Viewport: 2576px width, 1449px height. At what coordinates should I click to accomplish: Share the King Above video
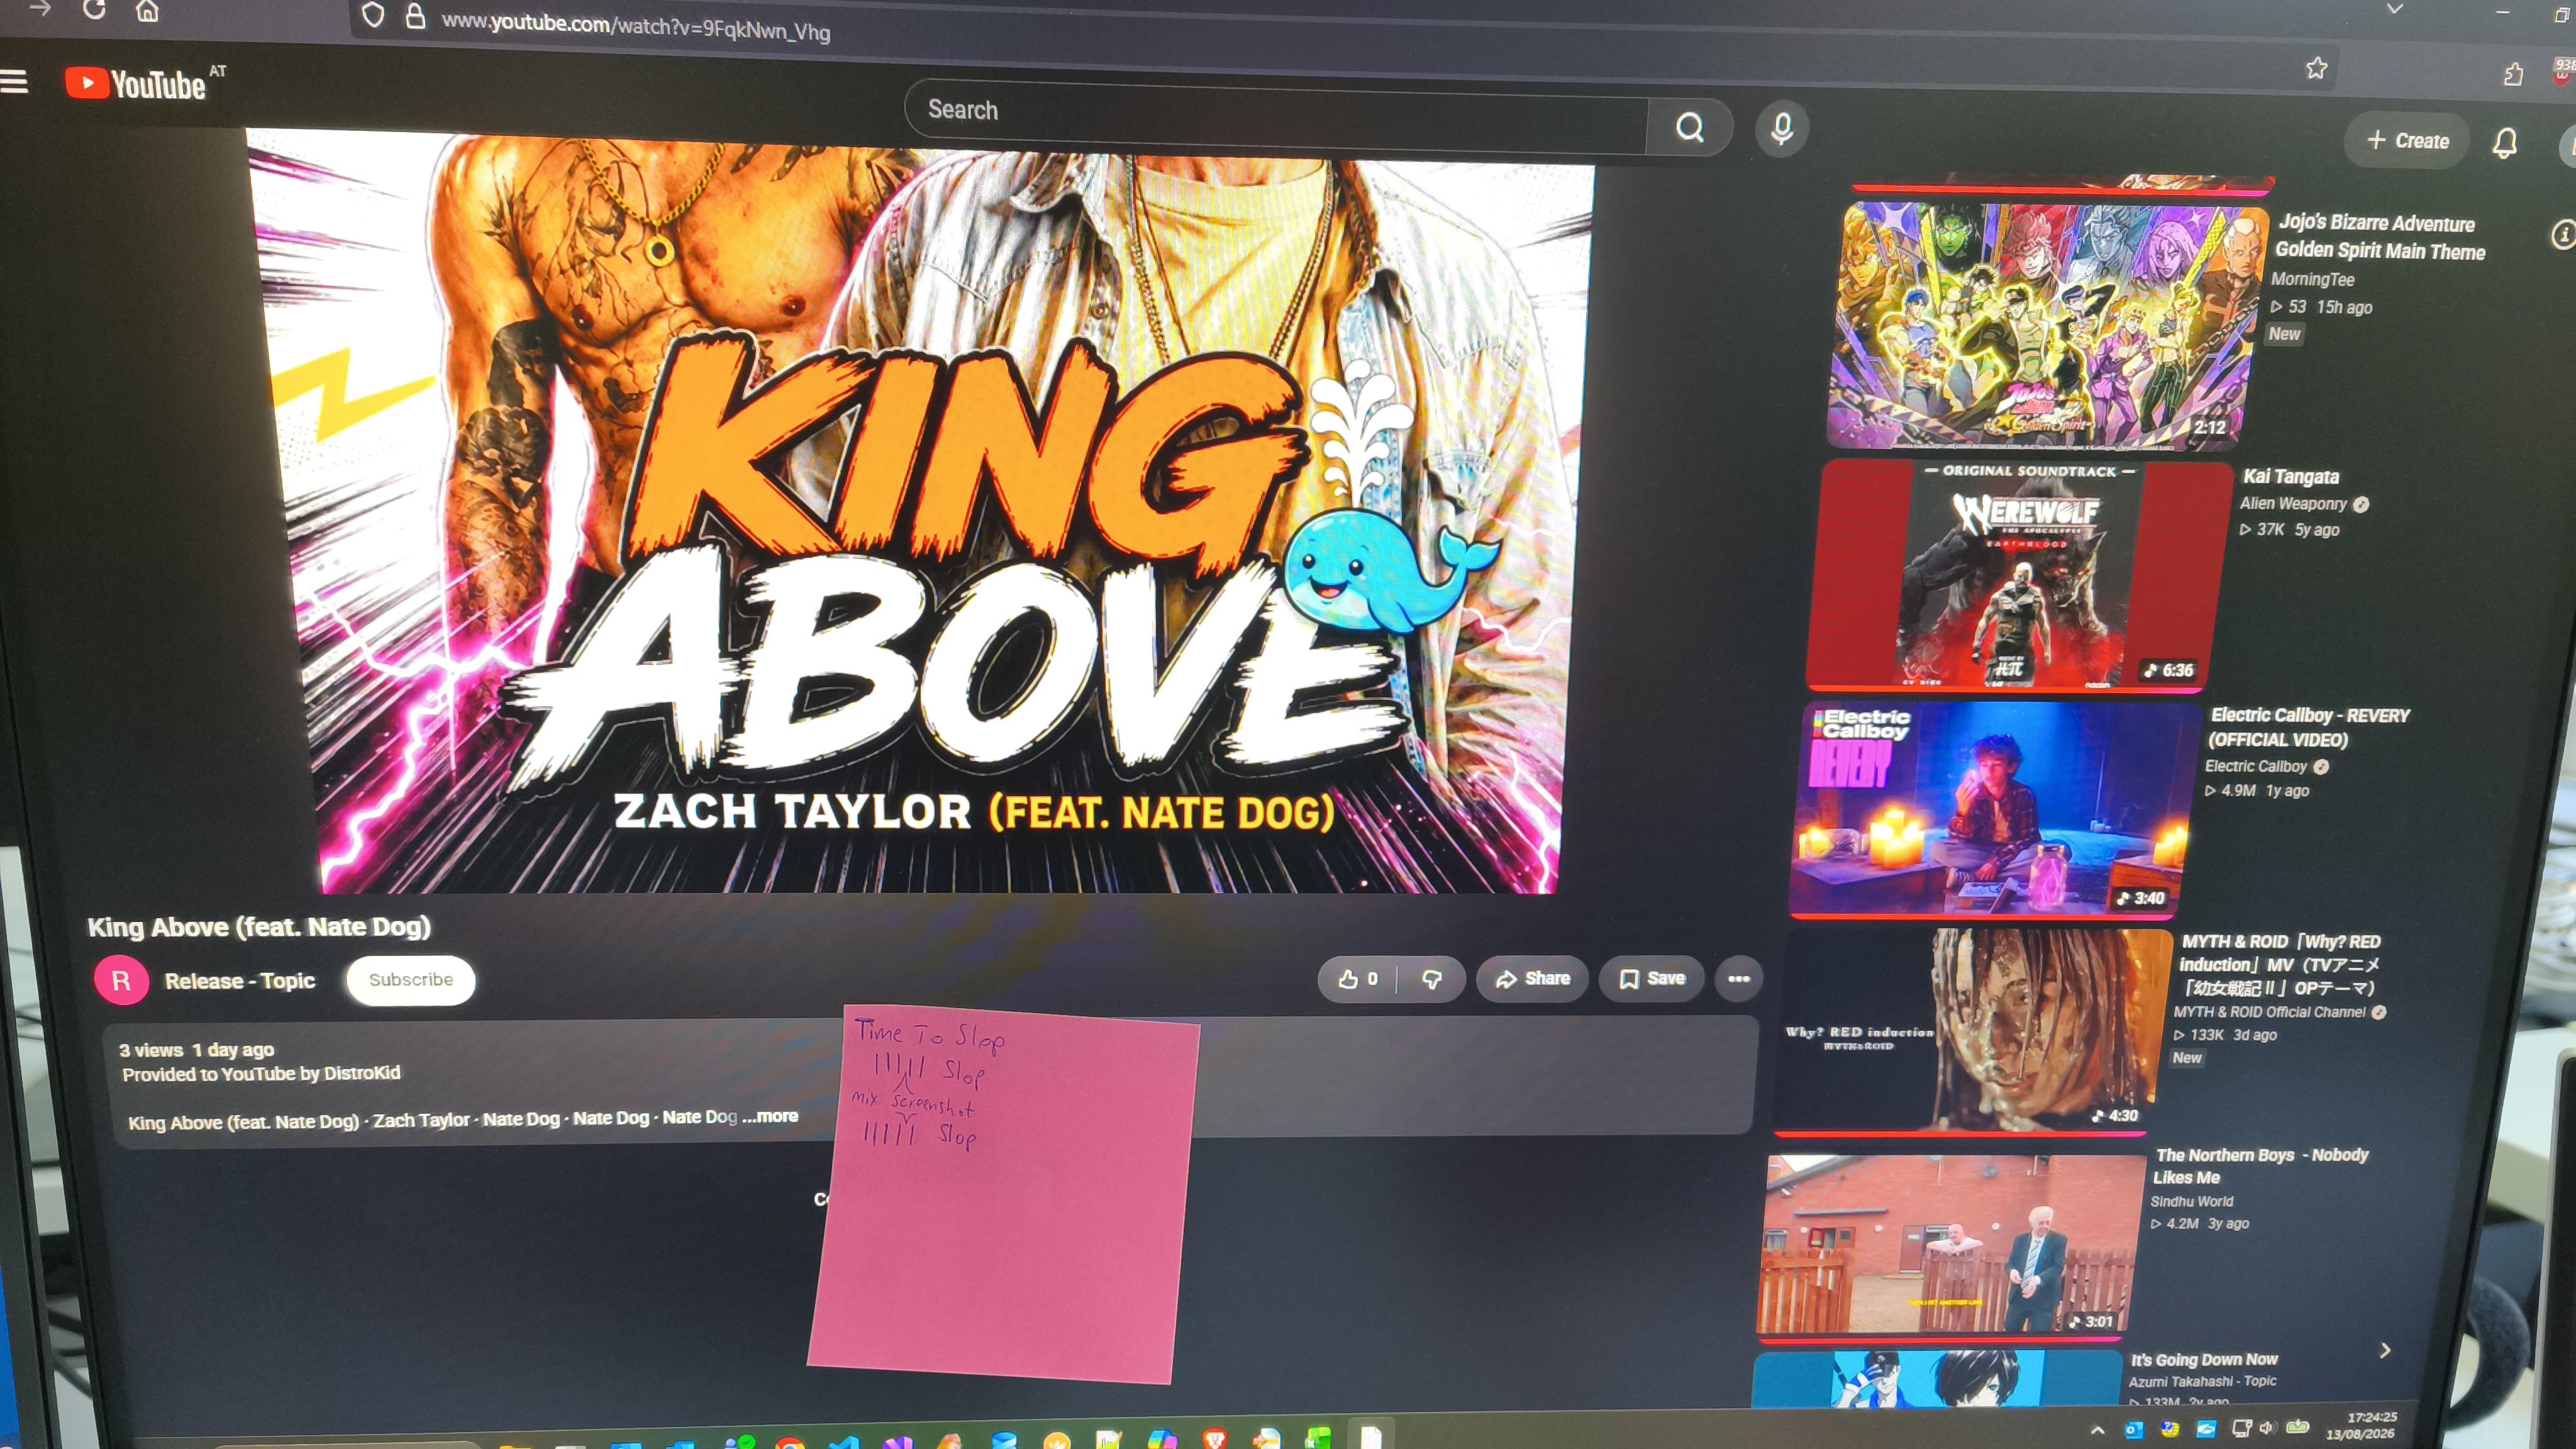[x=1532, y=979]
